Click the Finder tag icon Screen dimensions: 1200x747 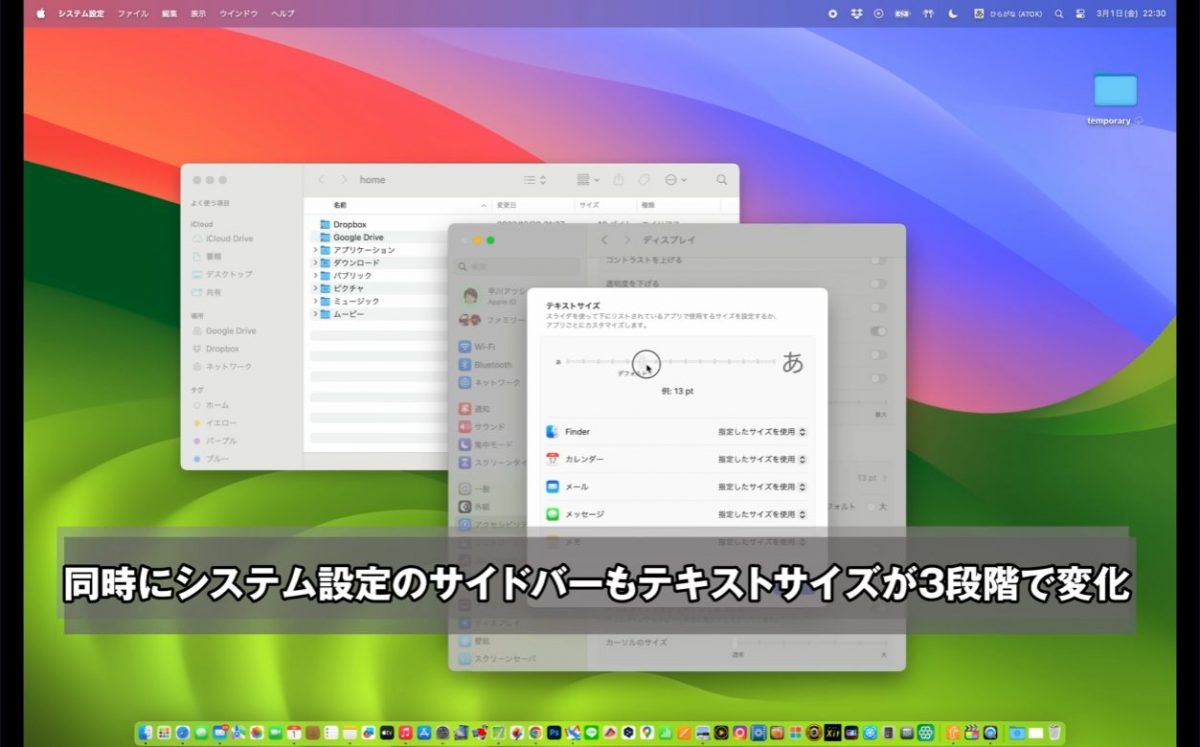click(x=644, y=180)
